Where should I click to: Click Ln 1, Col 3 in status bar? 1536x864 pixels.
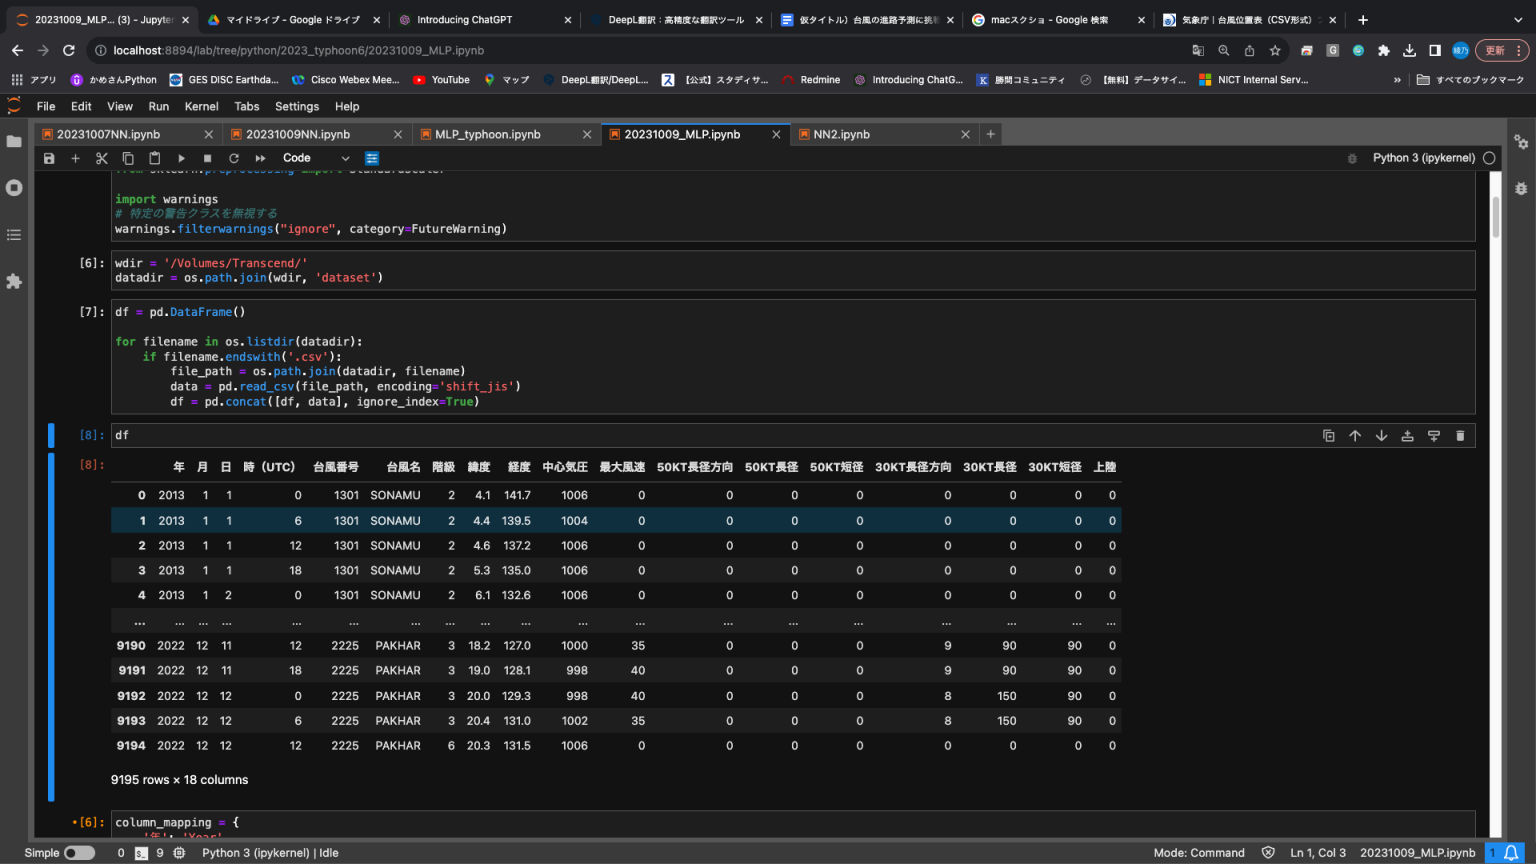coord(1318,853)
